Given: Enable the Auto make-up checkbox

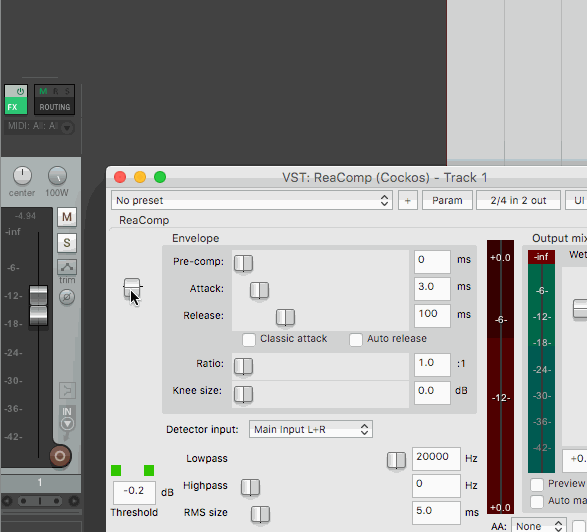Looking at the screenshot, I should point(537,501).
